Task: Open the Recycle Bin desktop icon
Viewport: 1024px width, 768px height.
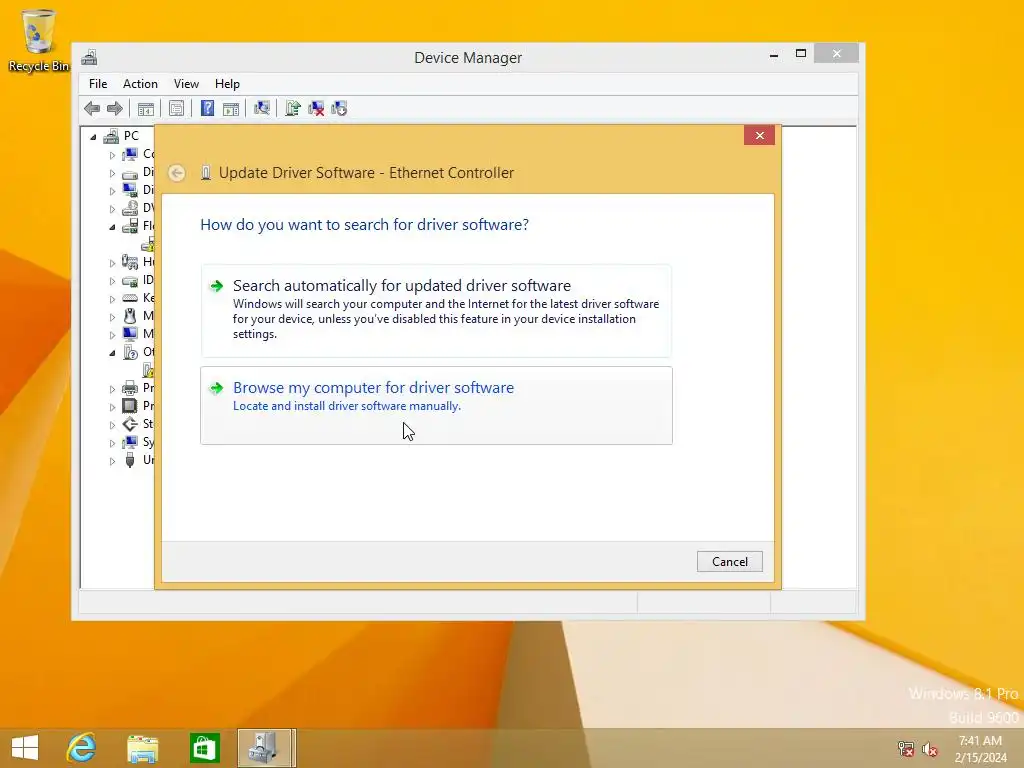Action: tap(39, 40)
